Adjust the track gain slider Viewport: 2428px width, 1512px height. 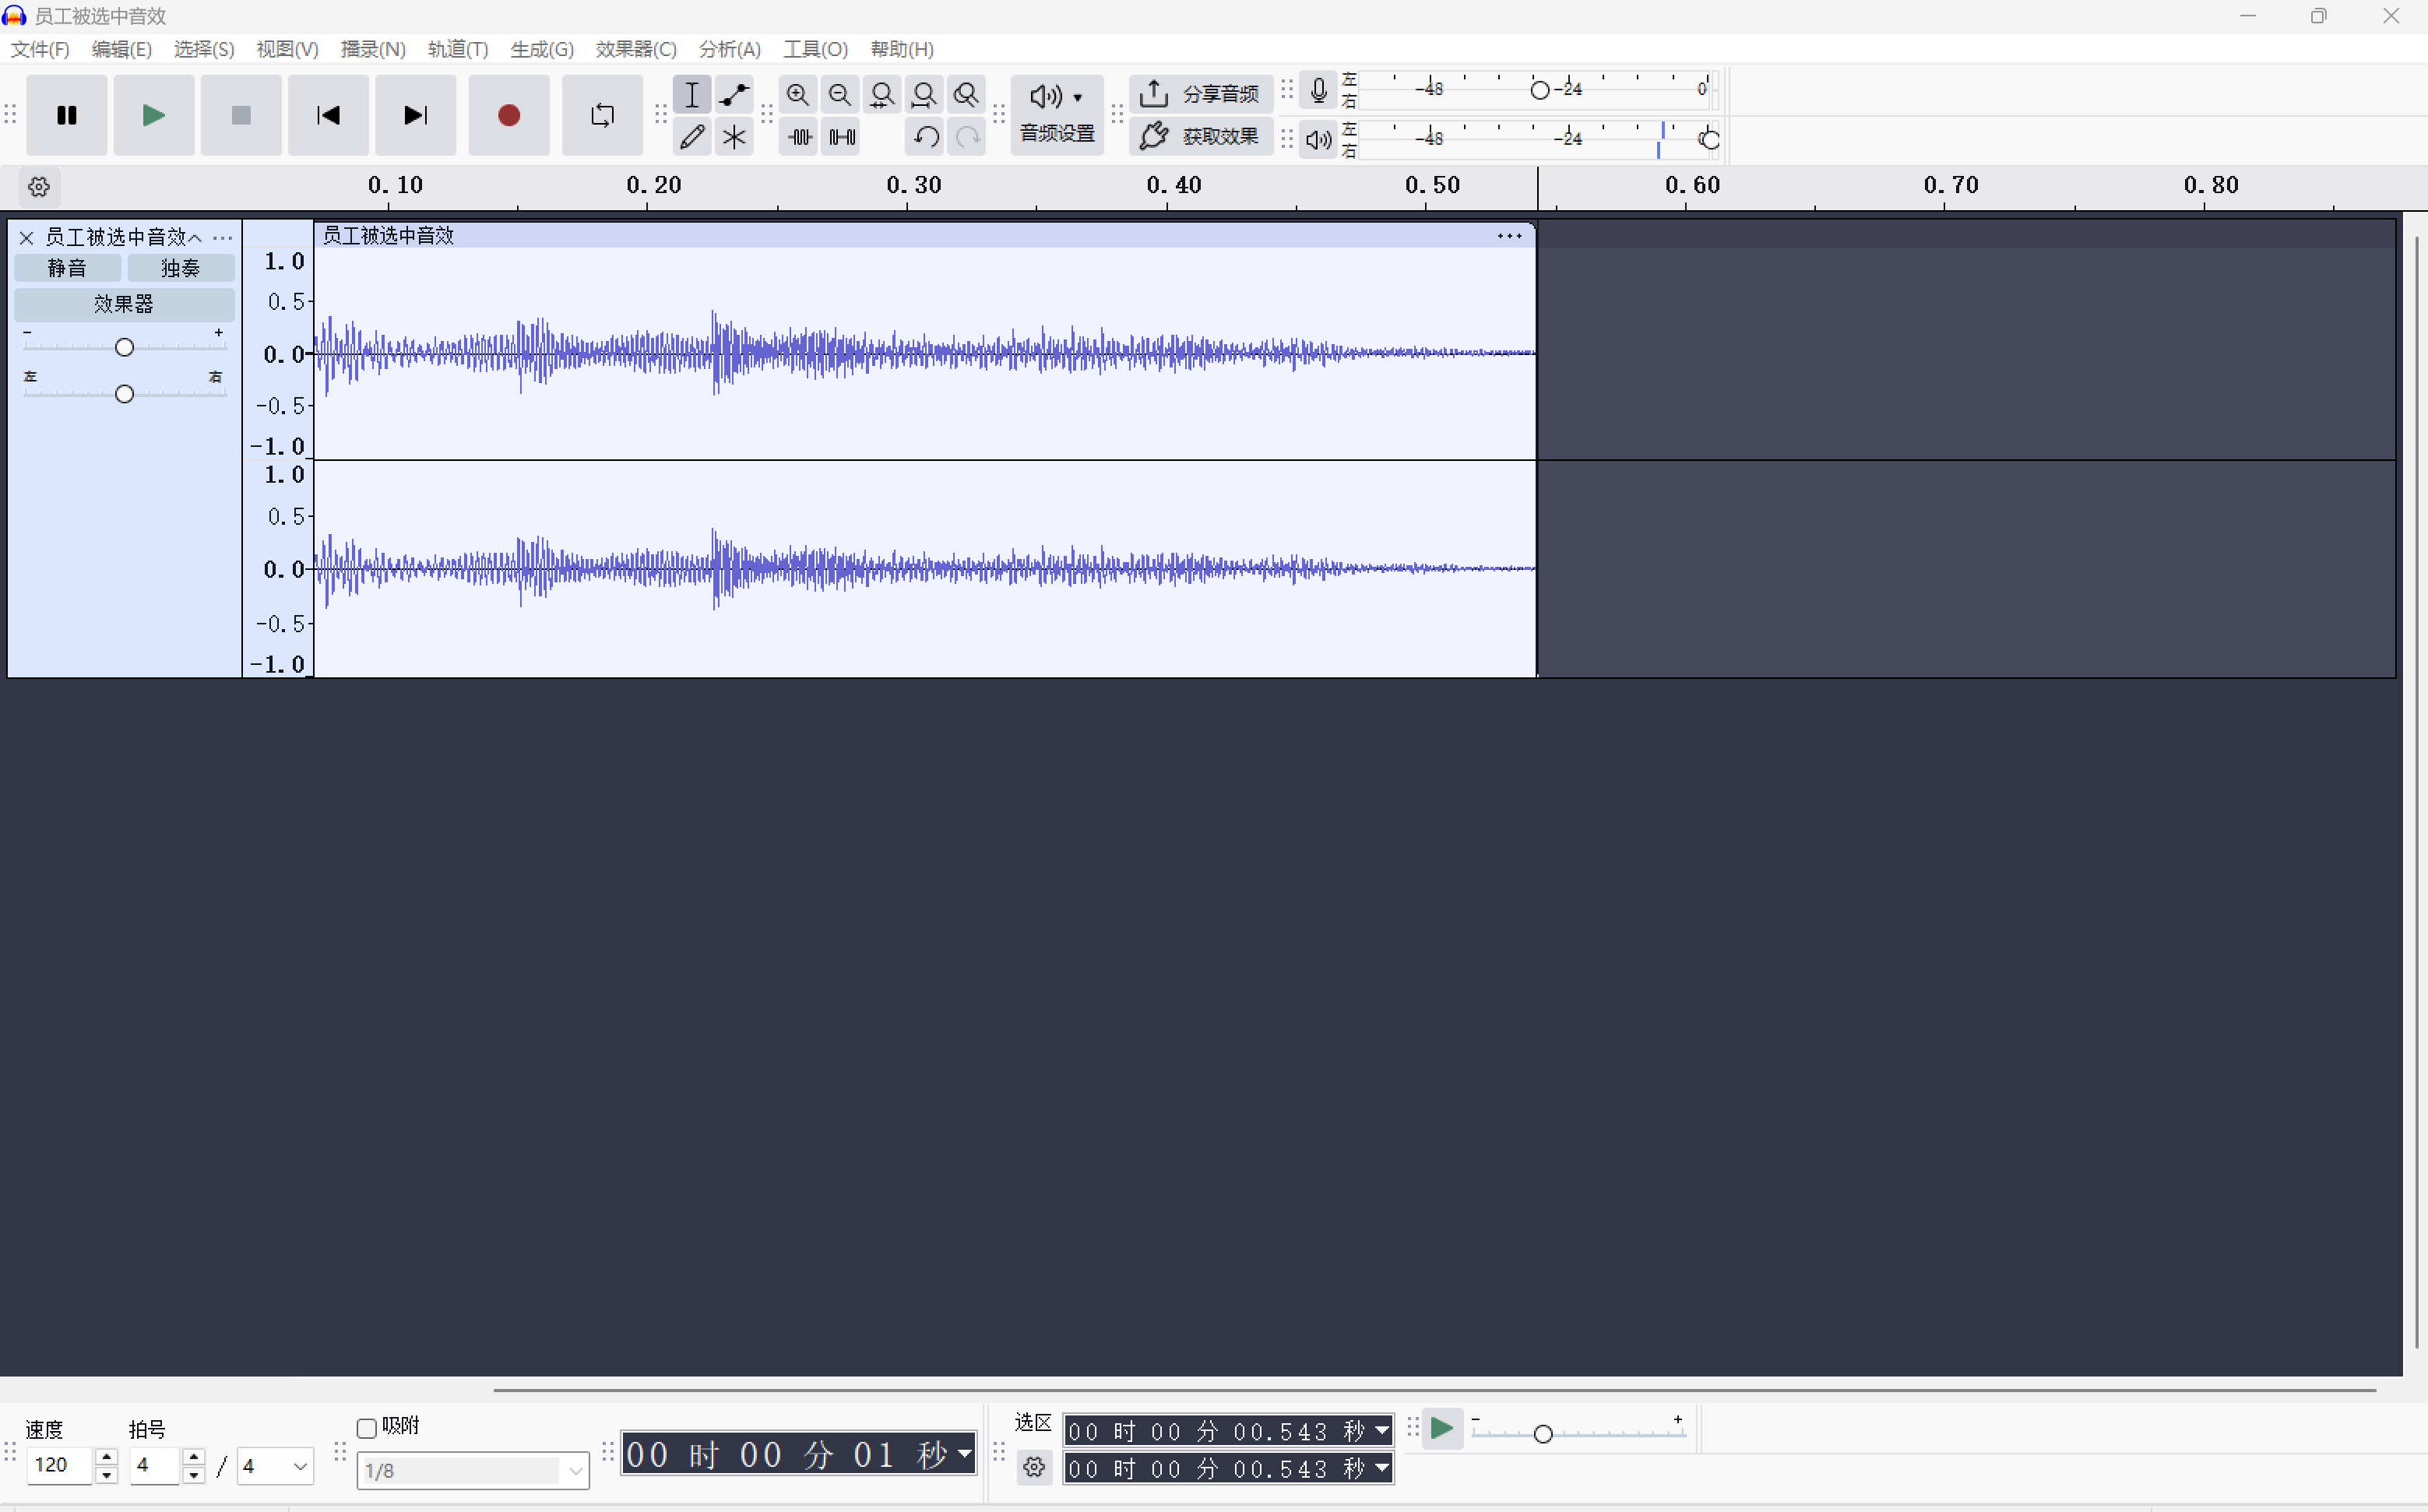coord(124,347)
